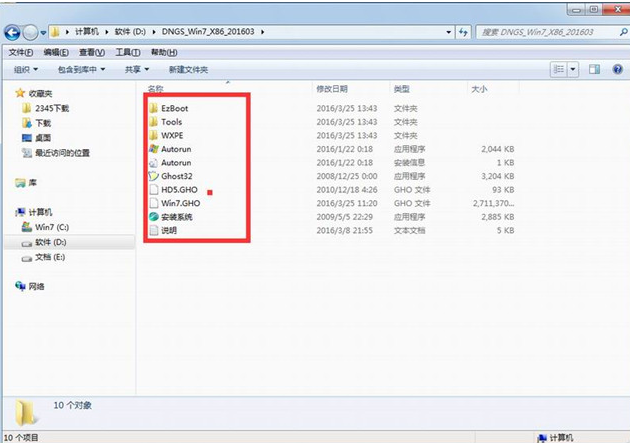
Task: Select the HD5.GHO file
Action: pos(177,190)
